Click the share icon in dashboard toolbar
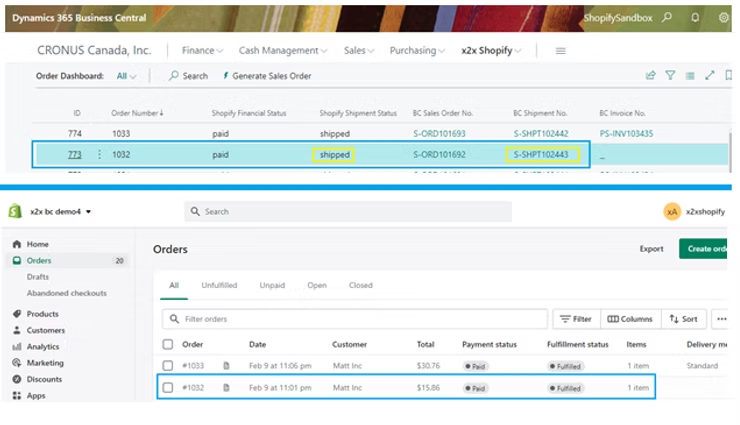 pos(651,75)
